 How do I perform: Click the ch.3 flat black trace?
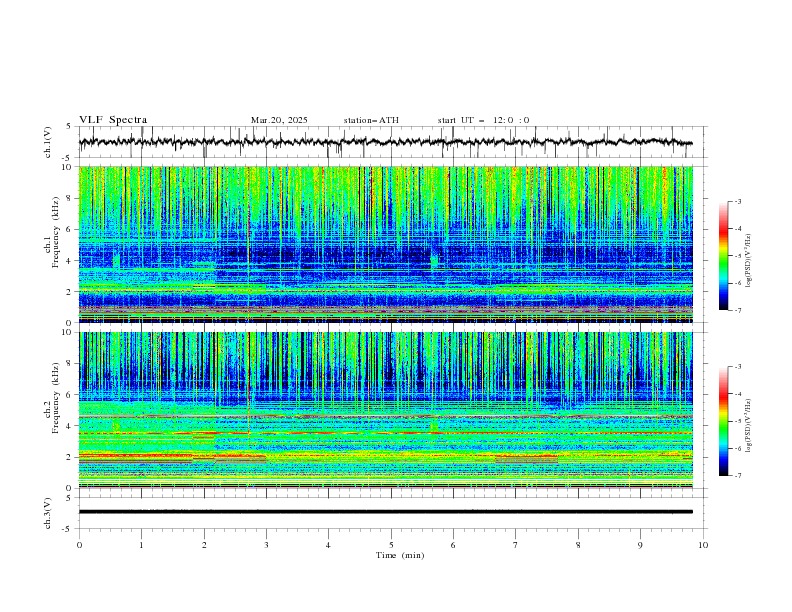[x=385, y=512]
